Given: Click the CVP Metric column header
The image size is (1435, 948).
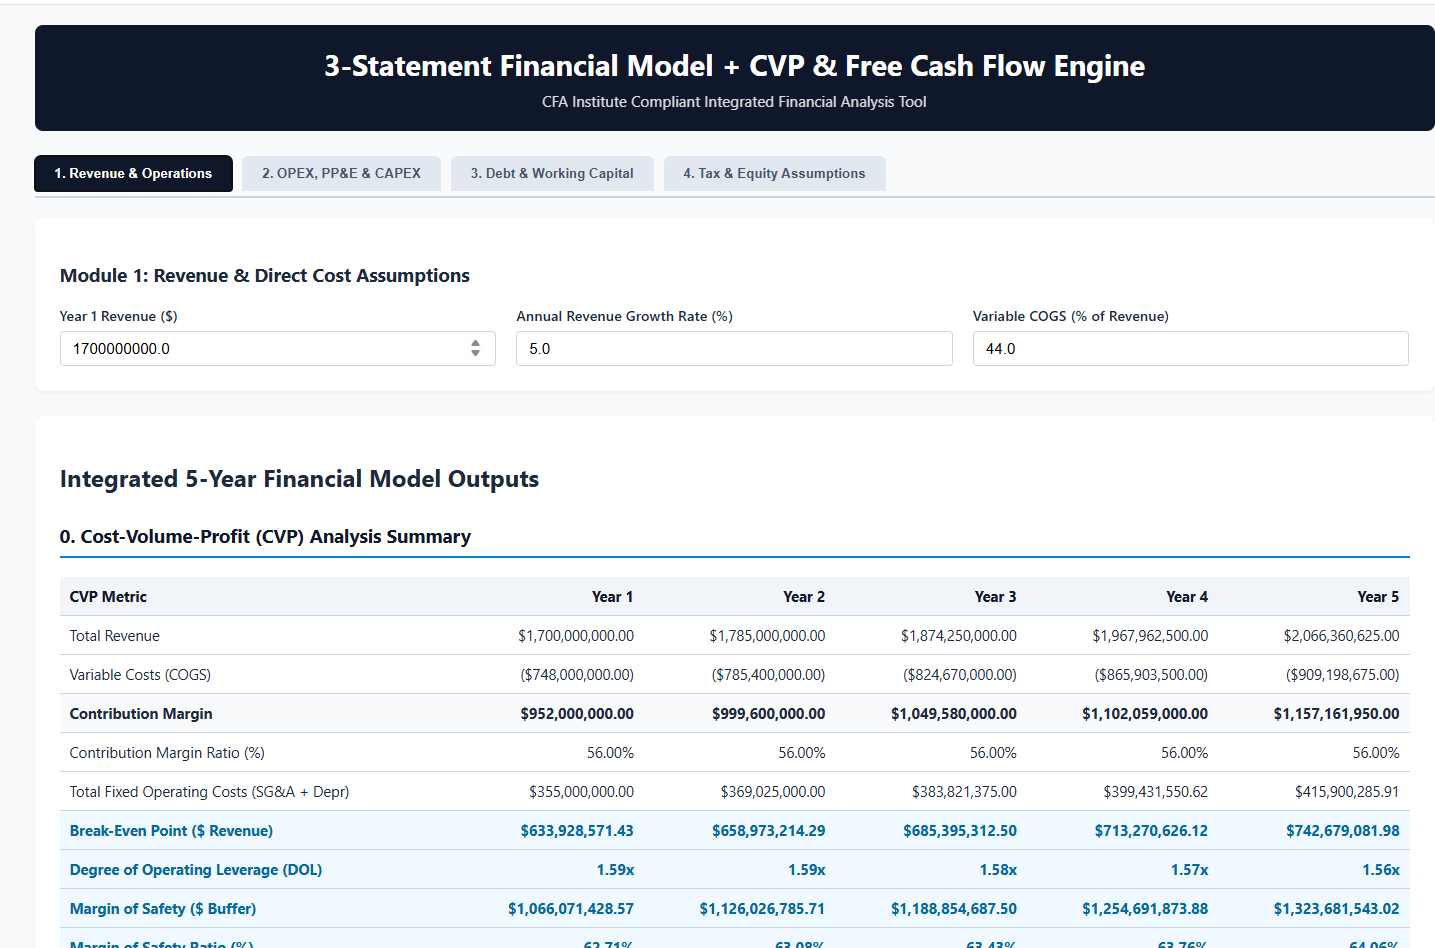Looking at the screenshot, I should pos(108,597).
